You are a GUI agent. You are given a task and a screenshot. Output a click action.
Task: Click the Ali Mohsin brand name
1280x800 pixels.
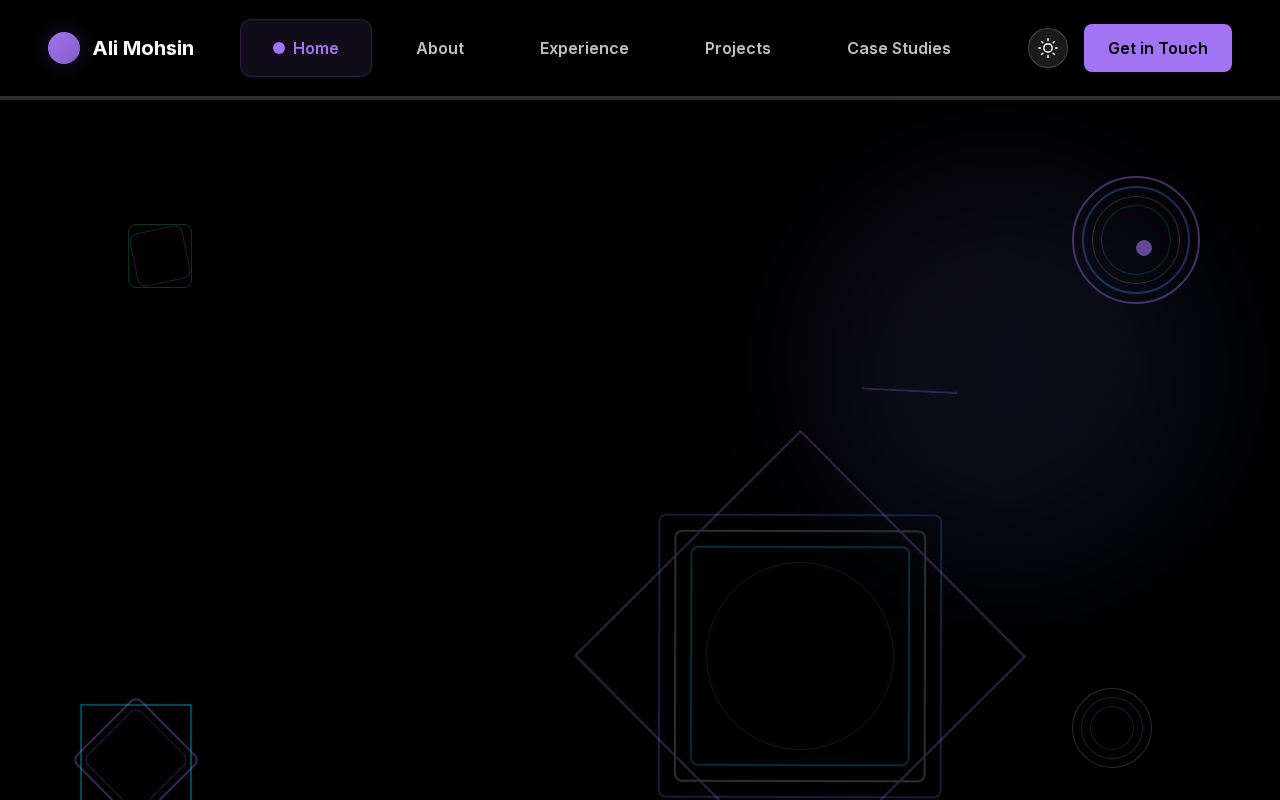coord(143,48)
